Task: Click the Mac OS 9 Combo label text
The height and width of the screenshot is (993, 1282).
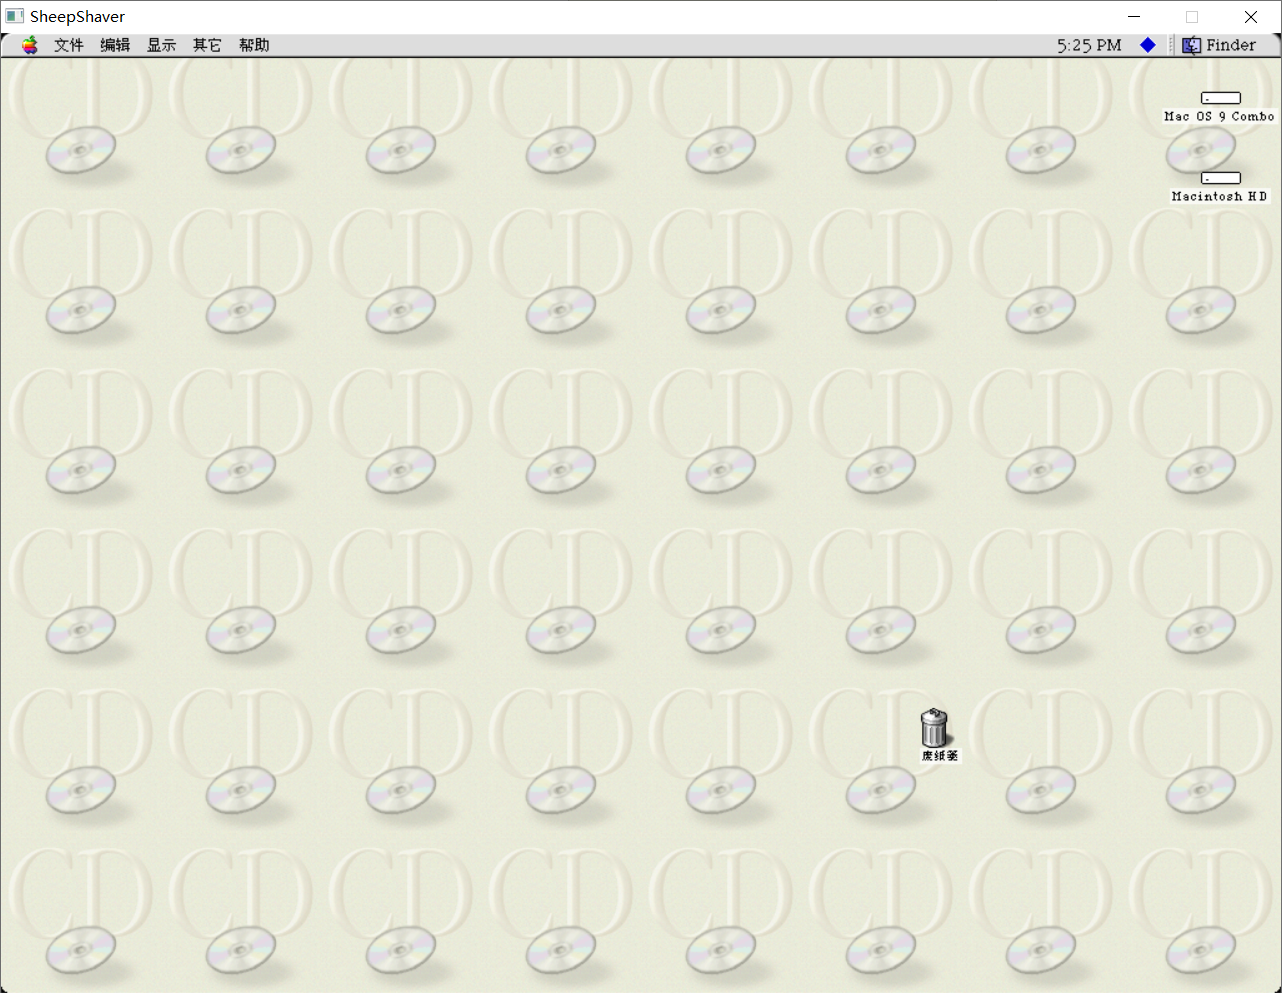Action: 1219,116
